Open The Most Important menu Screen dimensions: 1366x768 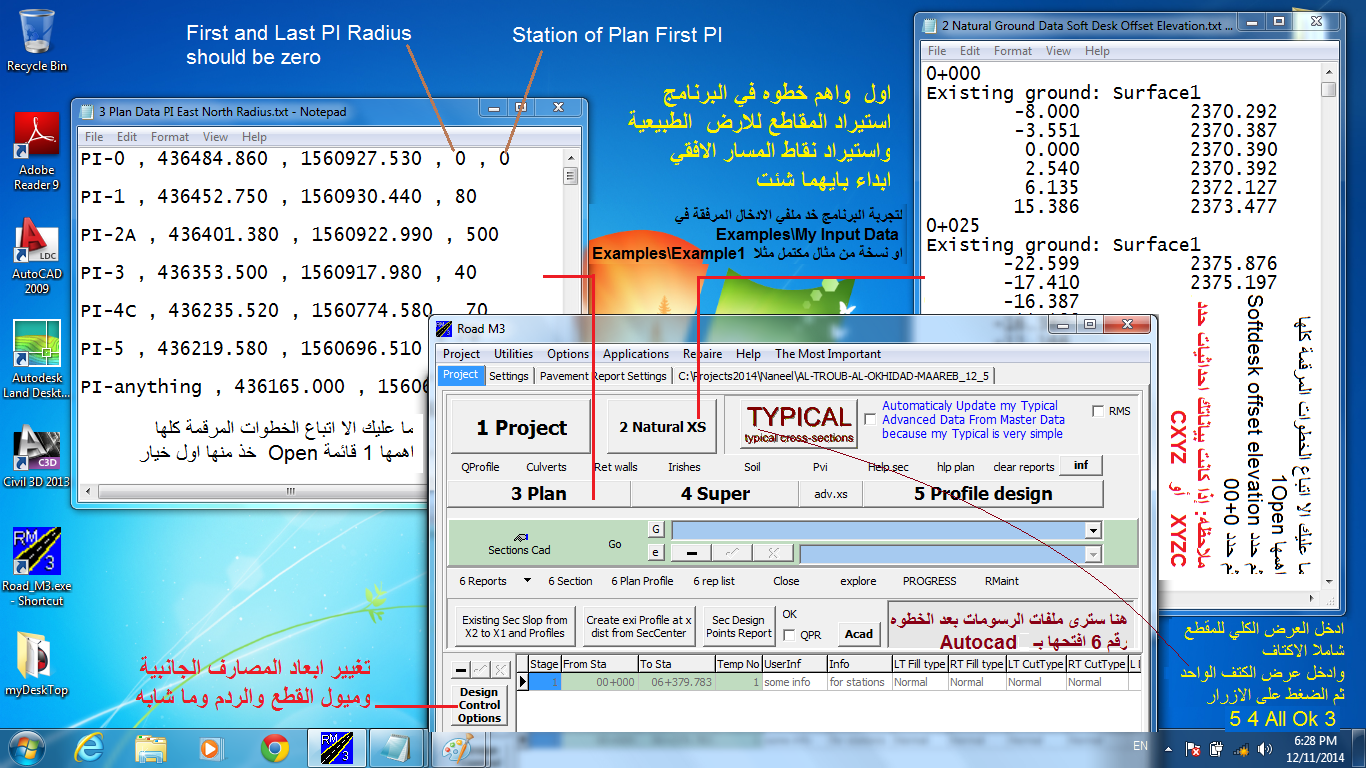point(828,353)
